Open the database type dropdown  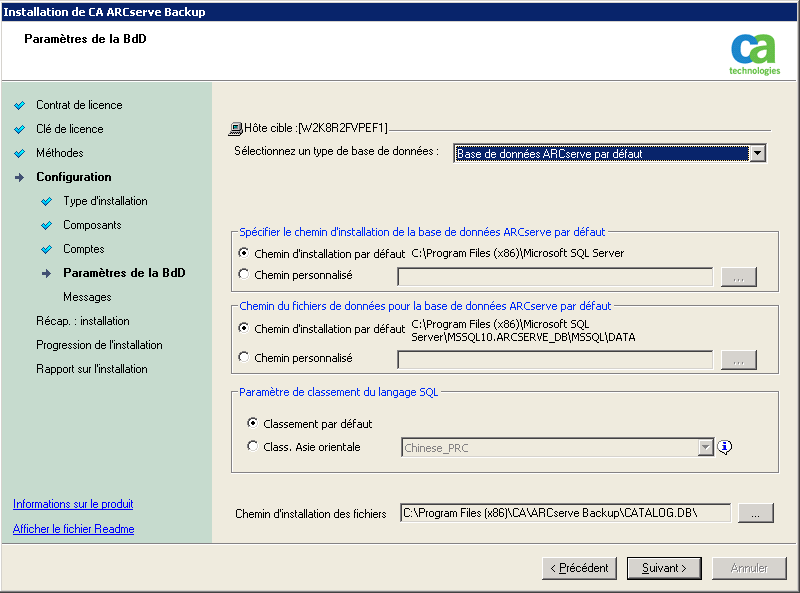[757, 153]
